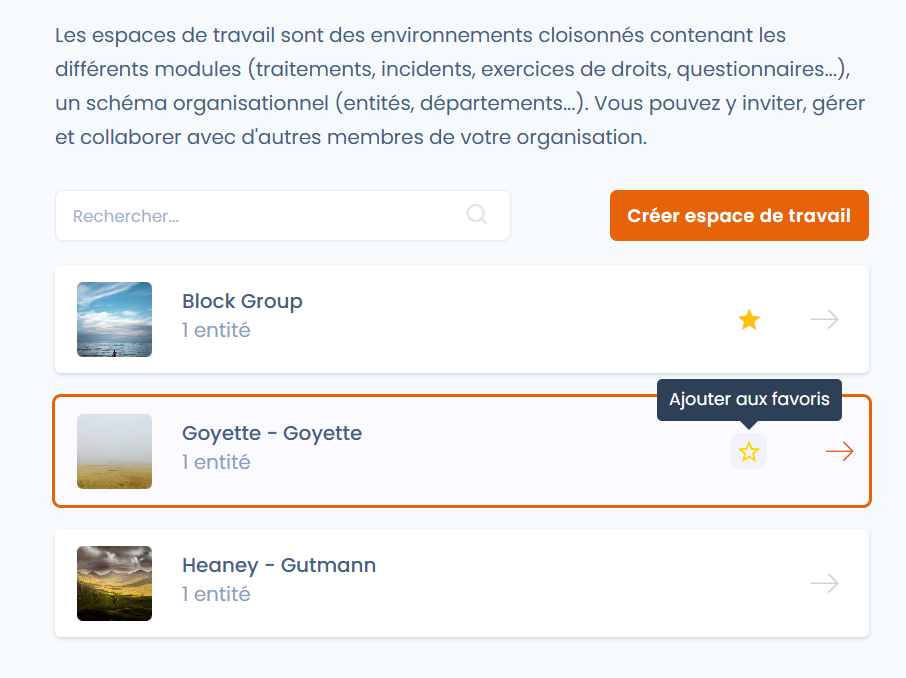This screenshot has width=906, height=678.
Task: Open Heaney - Gutmann via arrow icon
Action: coord(825,583)
